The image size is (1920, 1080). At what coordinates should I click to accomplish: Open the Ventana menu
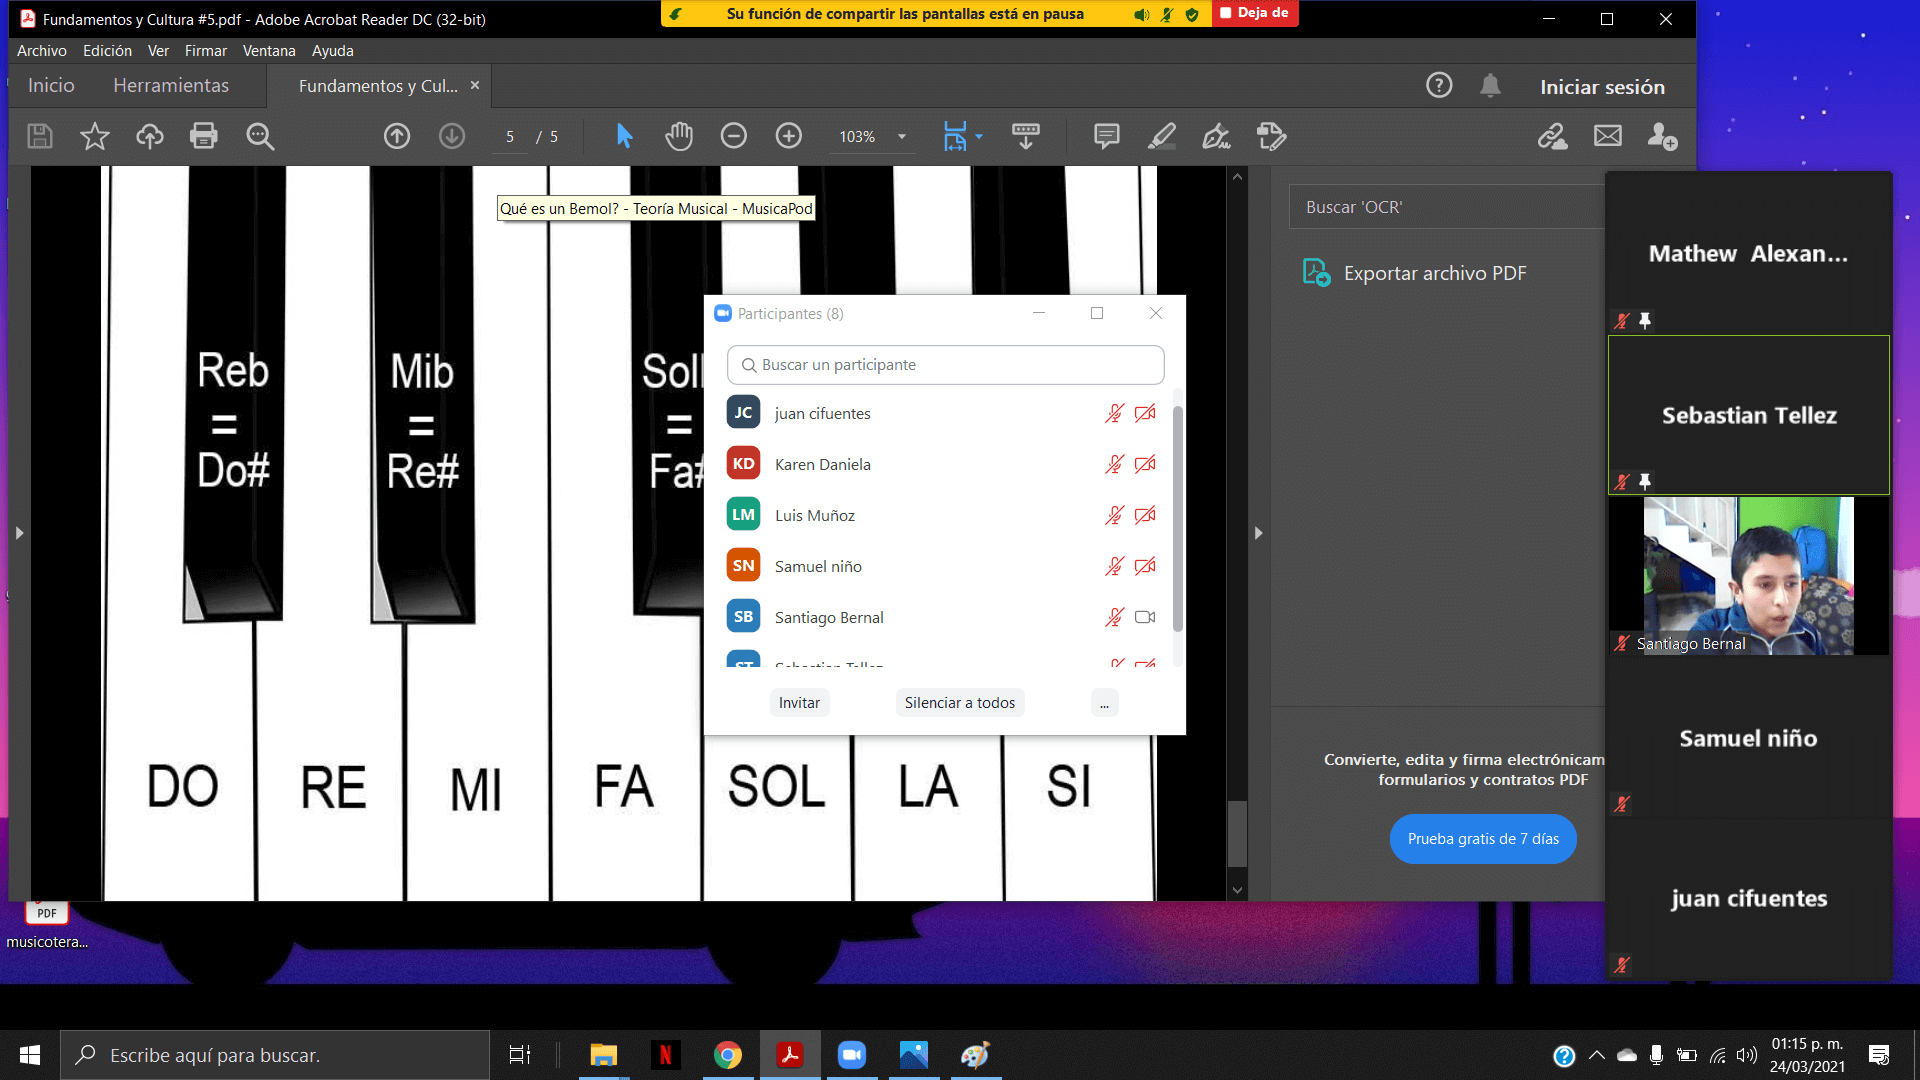tap(269, 51)
